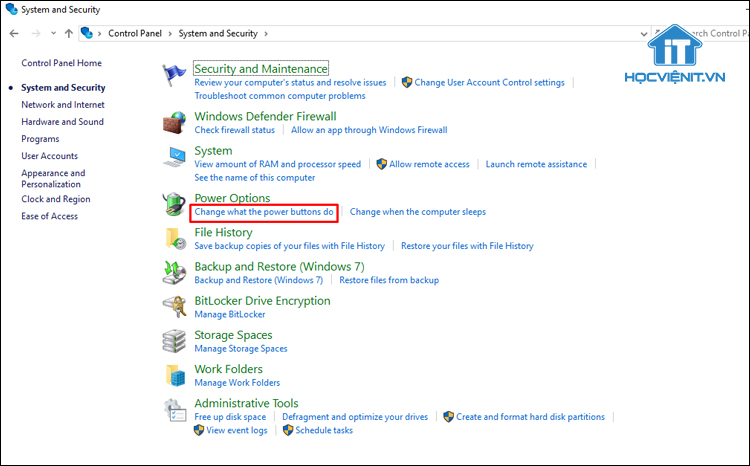Screen dimensions: 750x466
Task: Click Manage Work Folders
Action: [237, 383]
